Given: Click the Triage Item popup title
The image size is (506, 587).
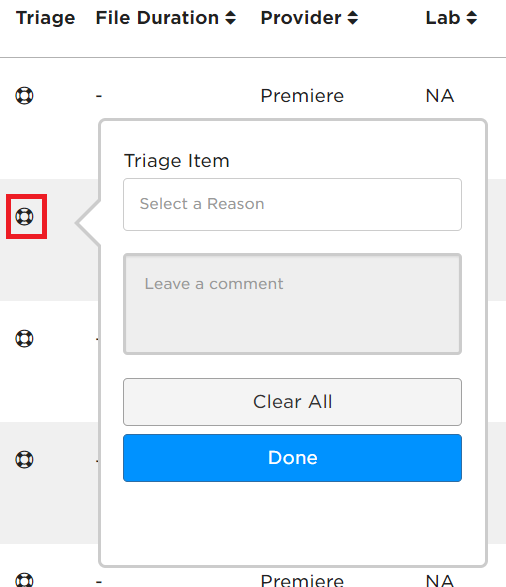Looking at the screenshot, I should [177, 161].
